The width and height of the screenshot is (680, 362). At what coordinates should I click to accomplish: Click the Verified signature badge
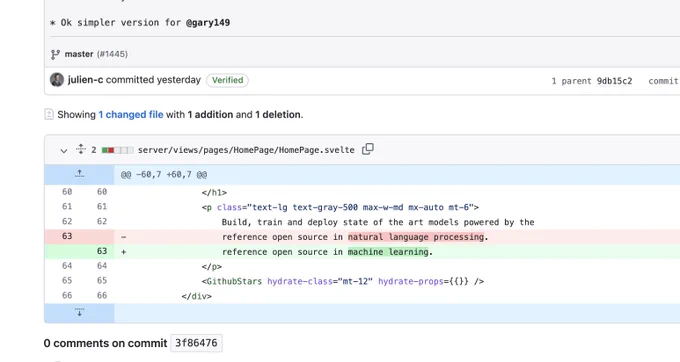point(227,80)
